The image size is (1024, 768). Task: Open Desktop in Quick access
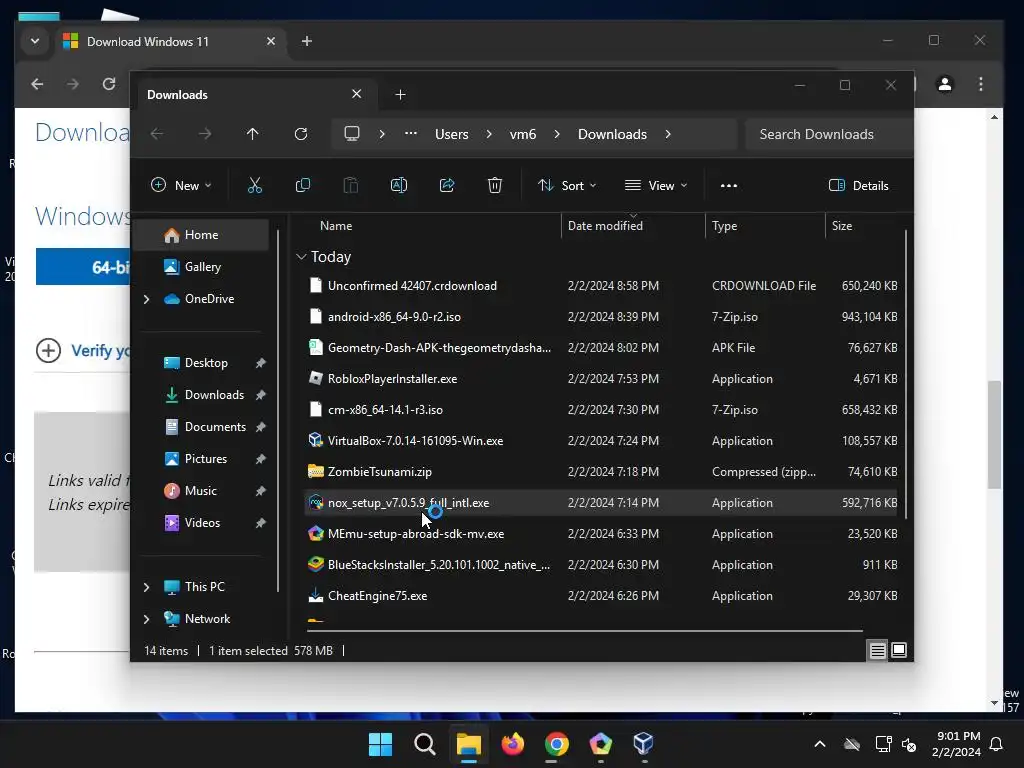(202, 363)
